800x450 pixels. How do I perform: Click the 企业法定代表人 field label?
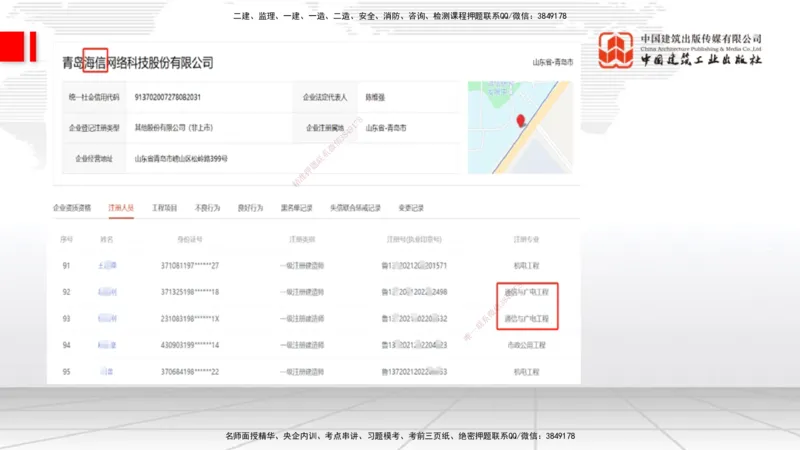[325, 97]
